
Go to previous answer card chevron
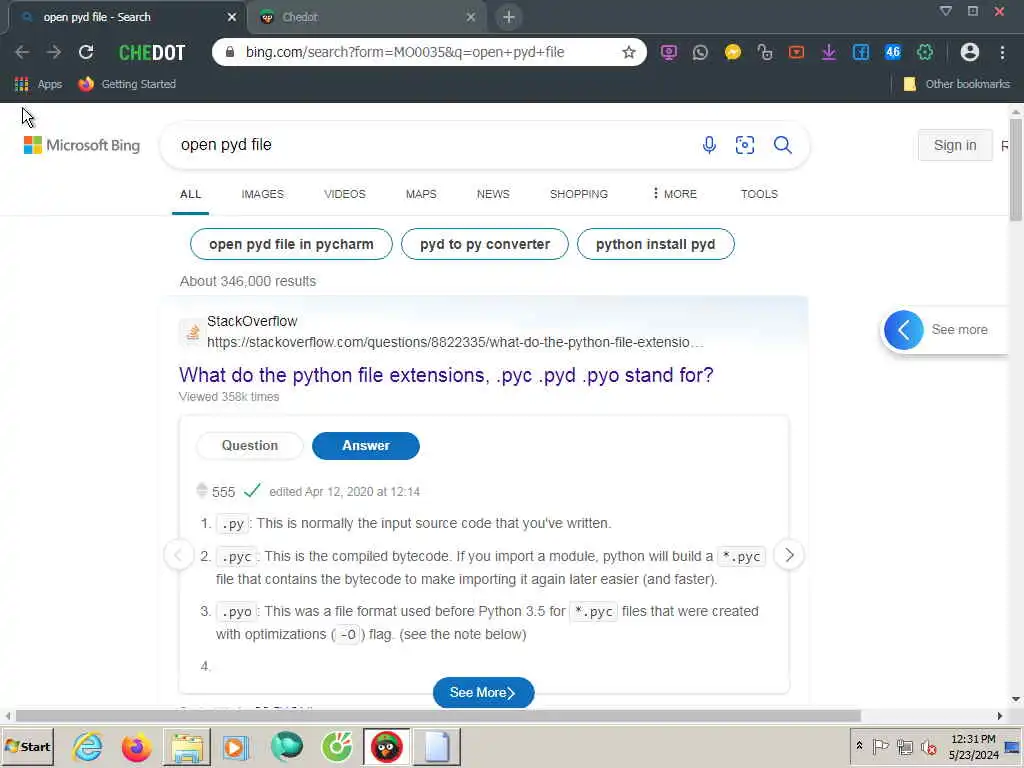click(x=178, y=555)
